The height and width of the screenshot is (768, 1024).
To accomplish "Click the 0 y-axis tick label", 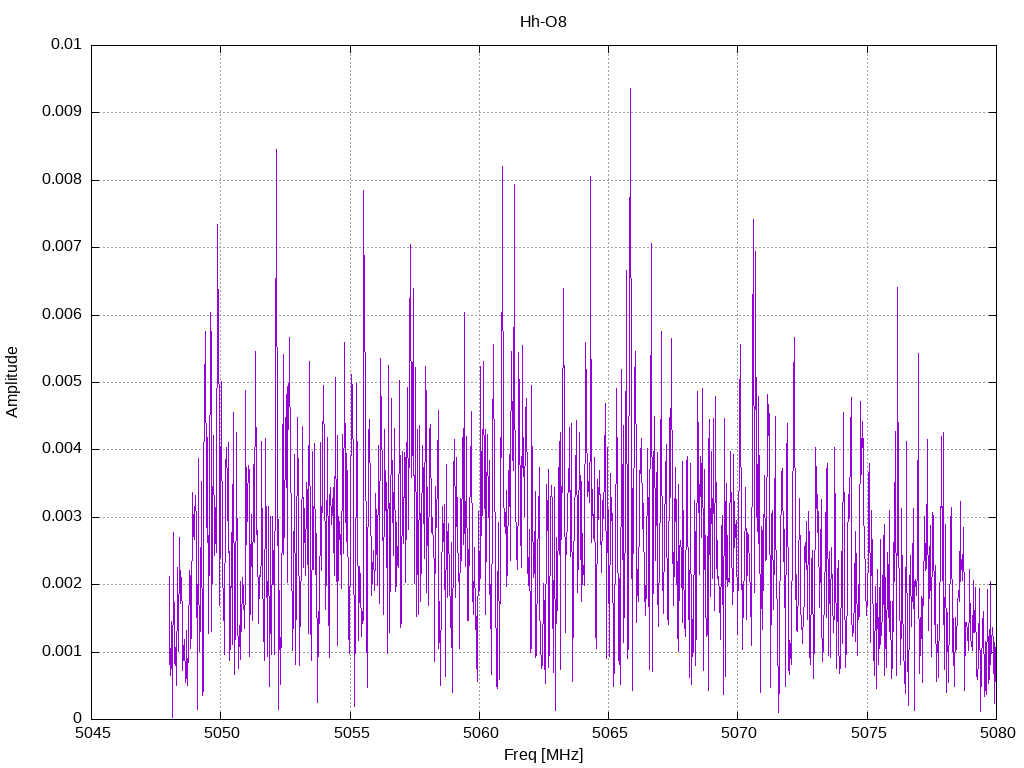I will tap(77, 718).
